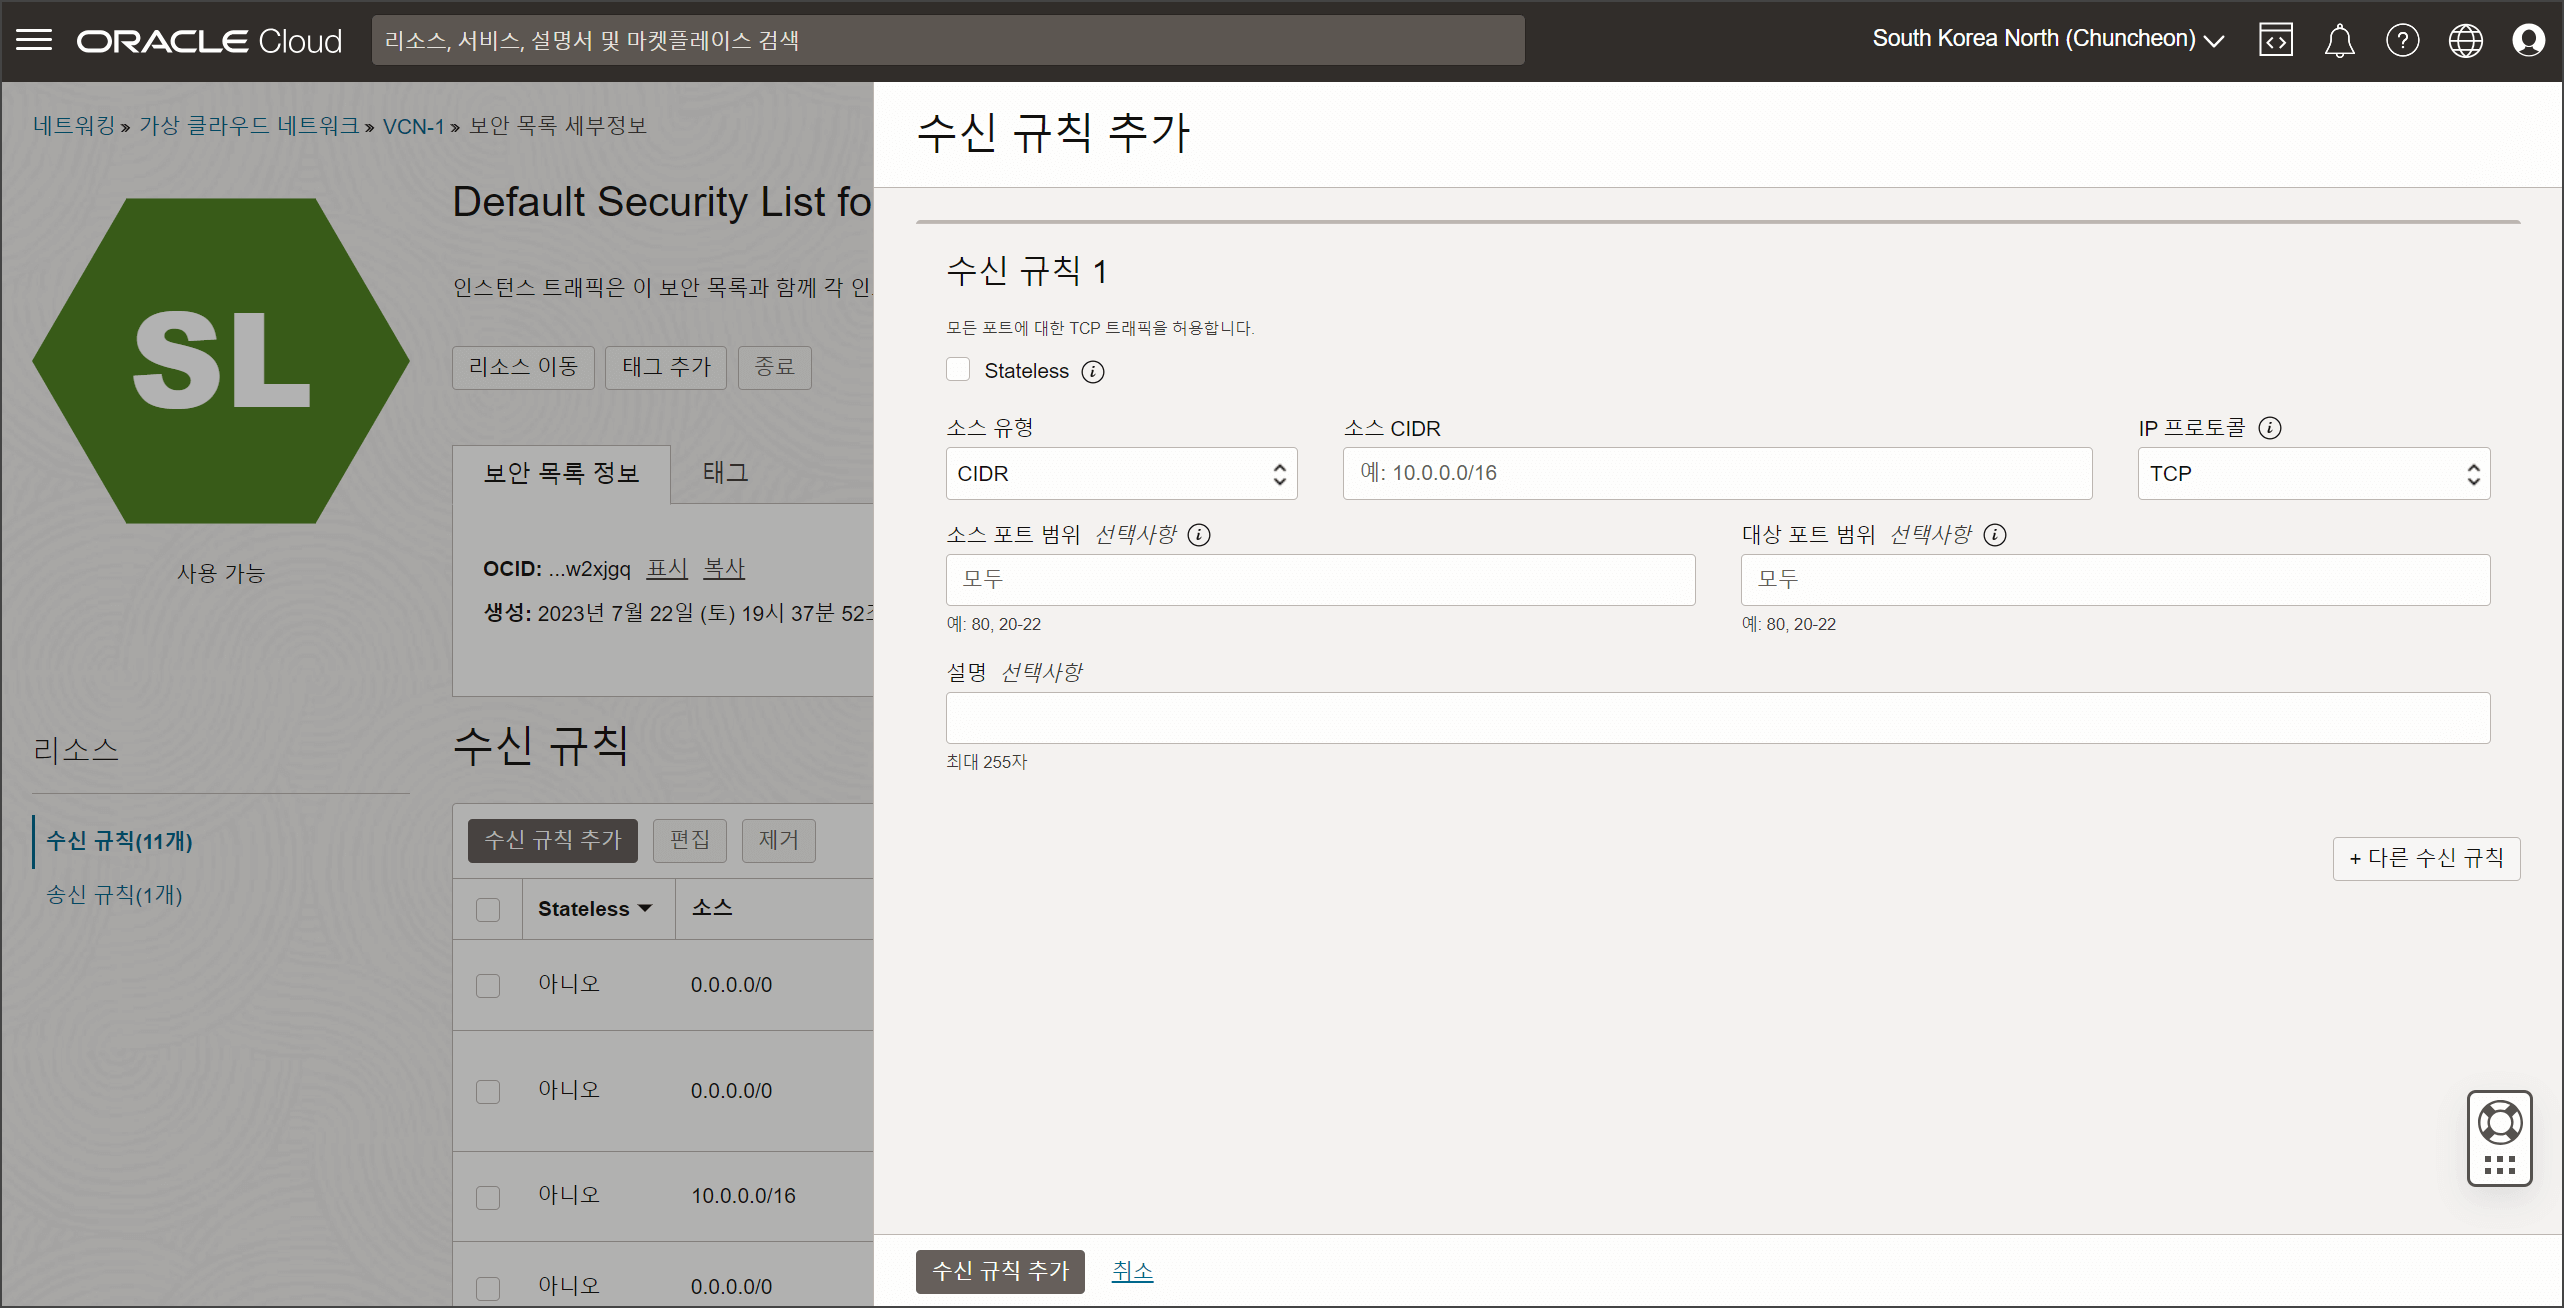This screenshot has height=1308, width=2564.
Task: Click the 사용 가능 status text
Action: click(x=221, y=574)
